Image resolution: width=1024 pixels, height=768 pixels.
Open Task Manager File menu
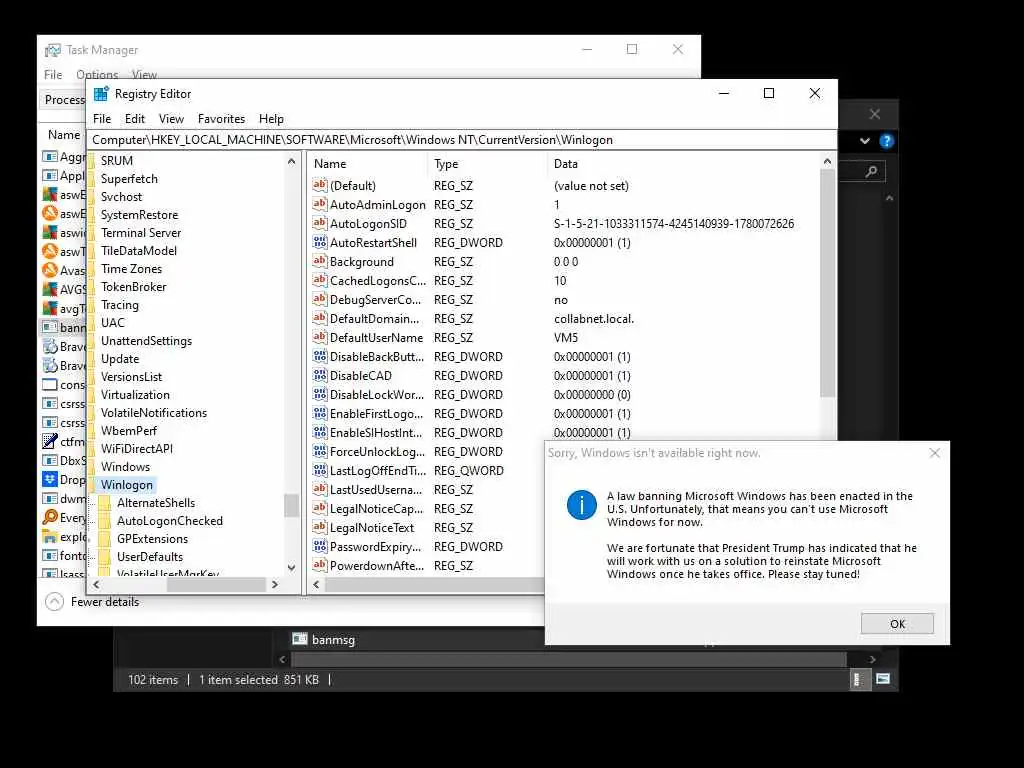click(x=53, y=74)
